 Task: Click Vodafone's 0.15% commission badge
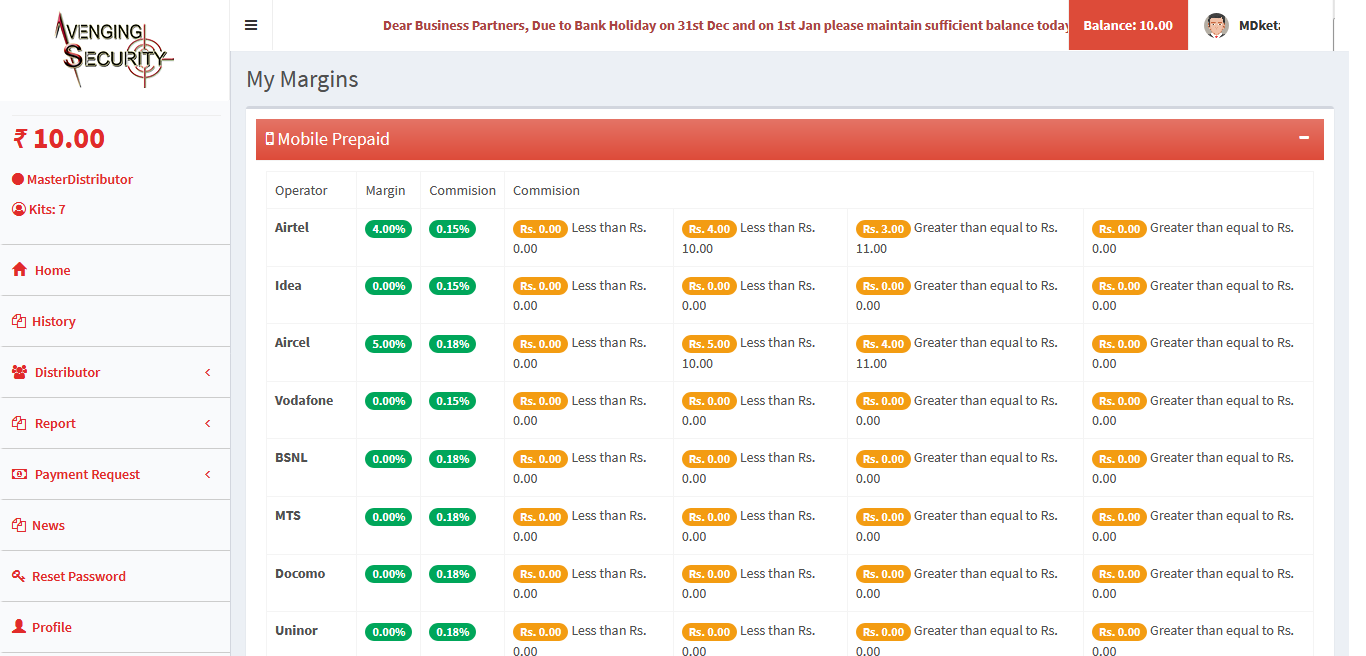pos(452,401)
